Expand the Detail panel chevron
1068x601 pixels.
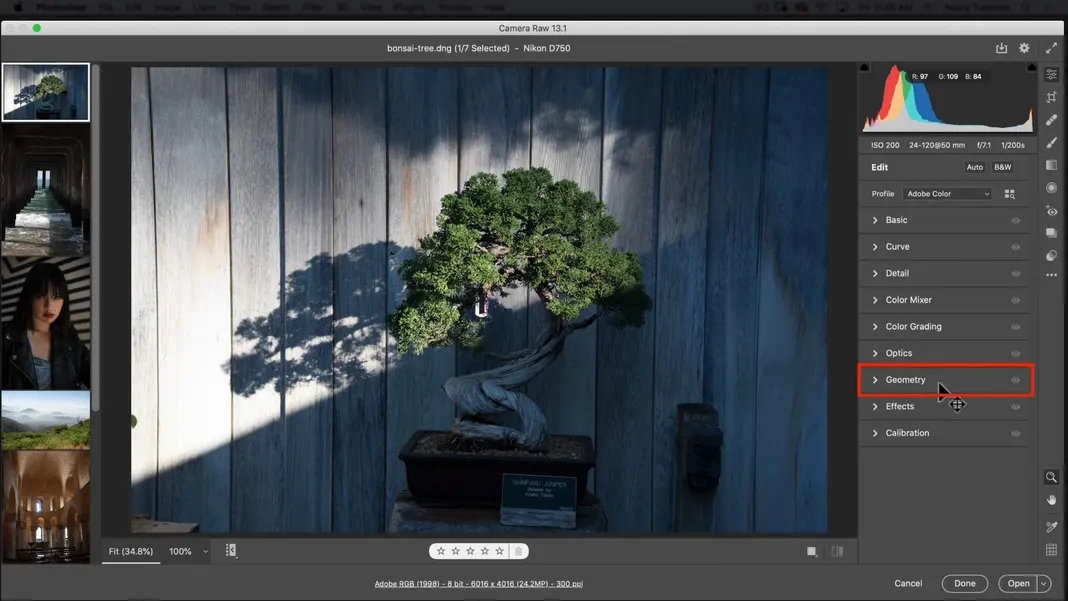coord(875,273)
